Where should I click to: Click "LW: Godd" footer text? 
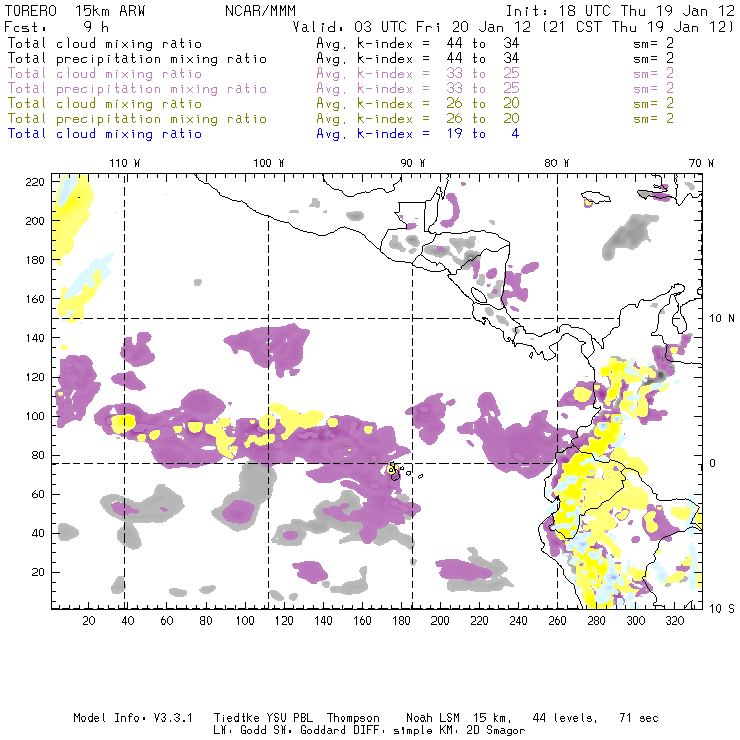click(x=240, y=731)
